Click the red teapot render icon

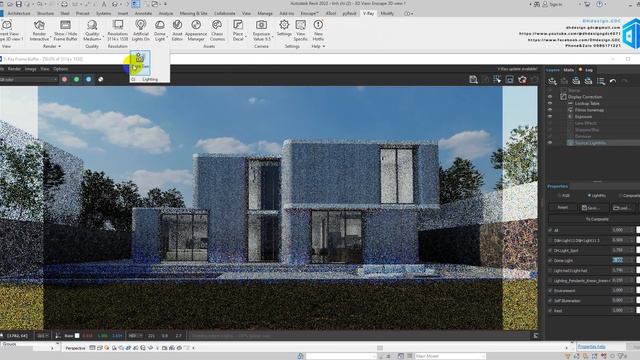tap(522, 80)
